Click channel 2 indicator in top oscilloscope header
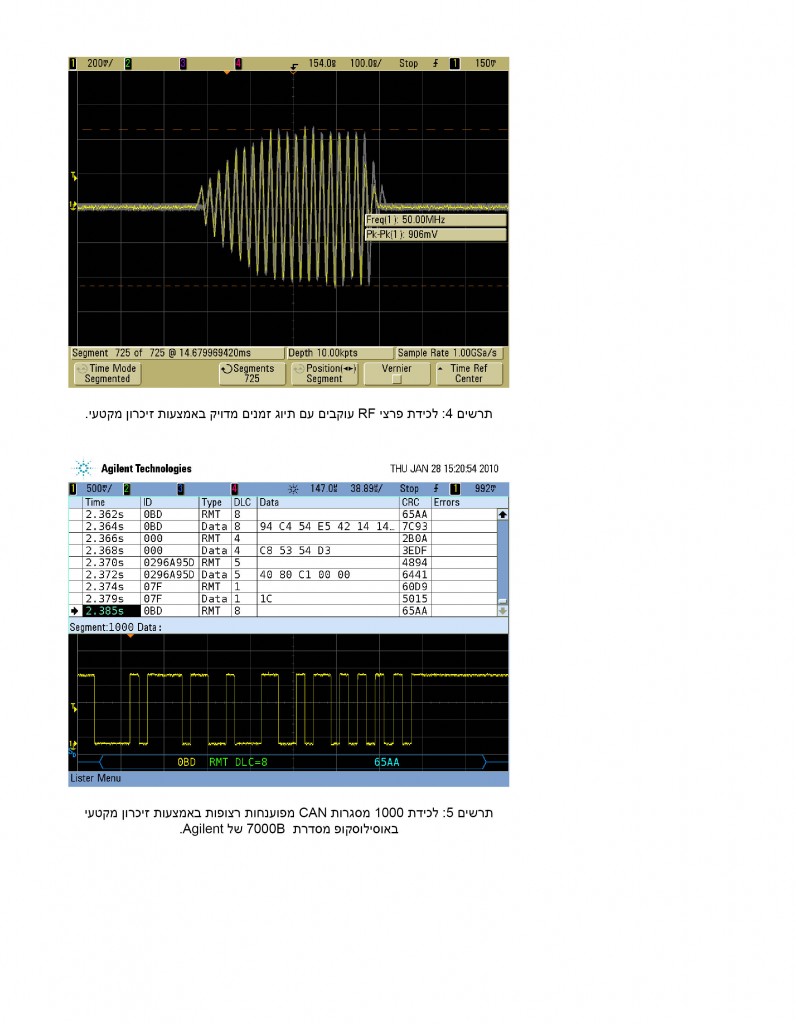The width and height of the screenshot is (796, 1024). tap(128, 63)
